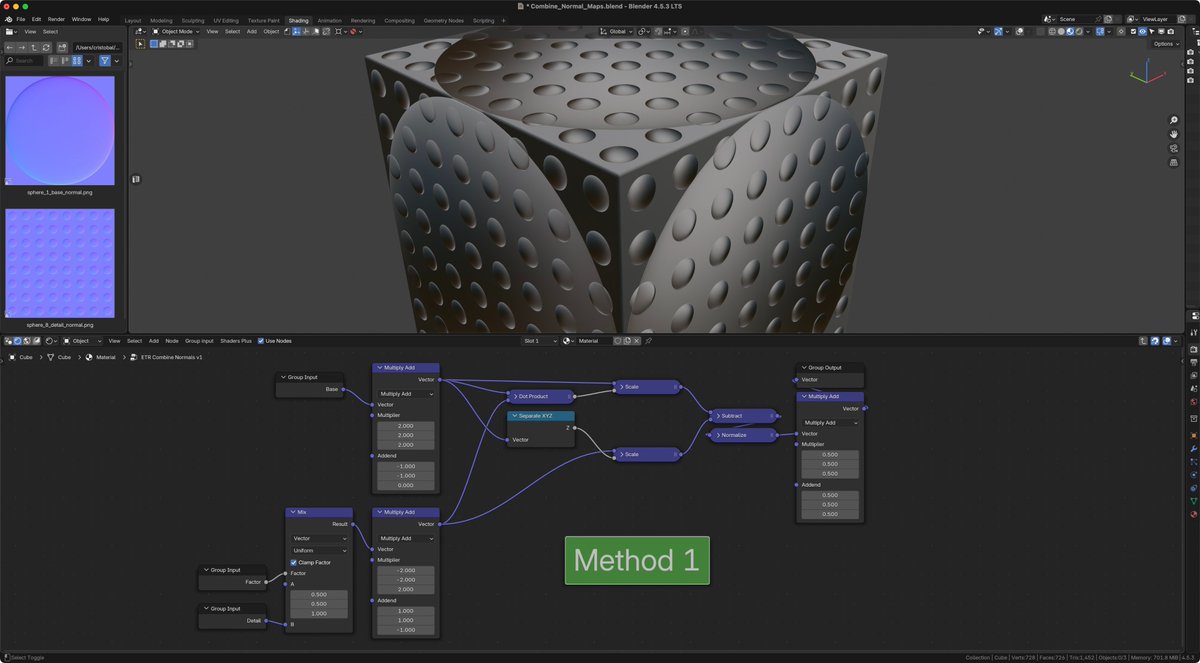
Task: Switch to the Modeling workspace tab
Action: coord(161,20)
